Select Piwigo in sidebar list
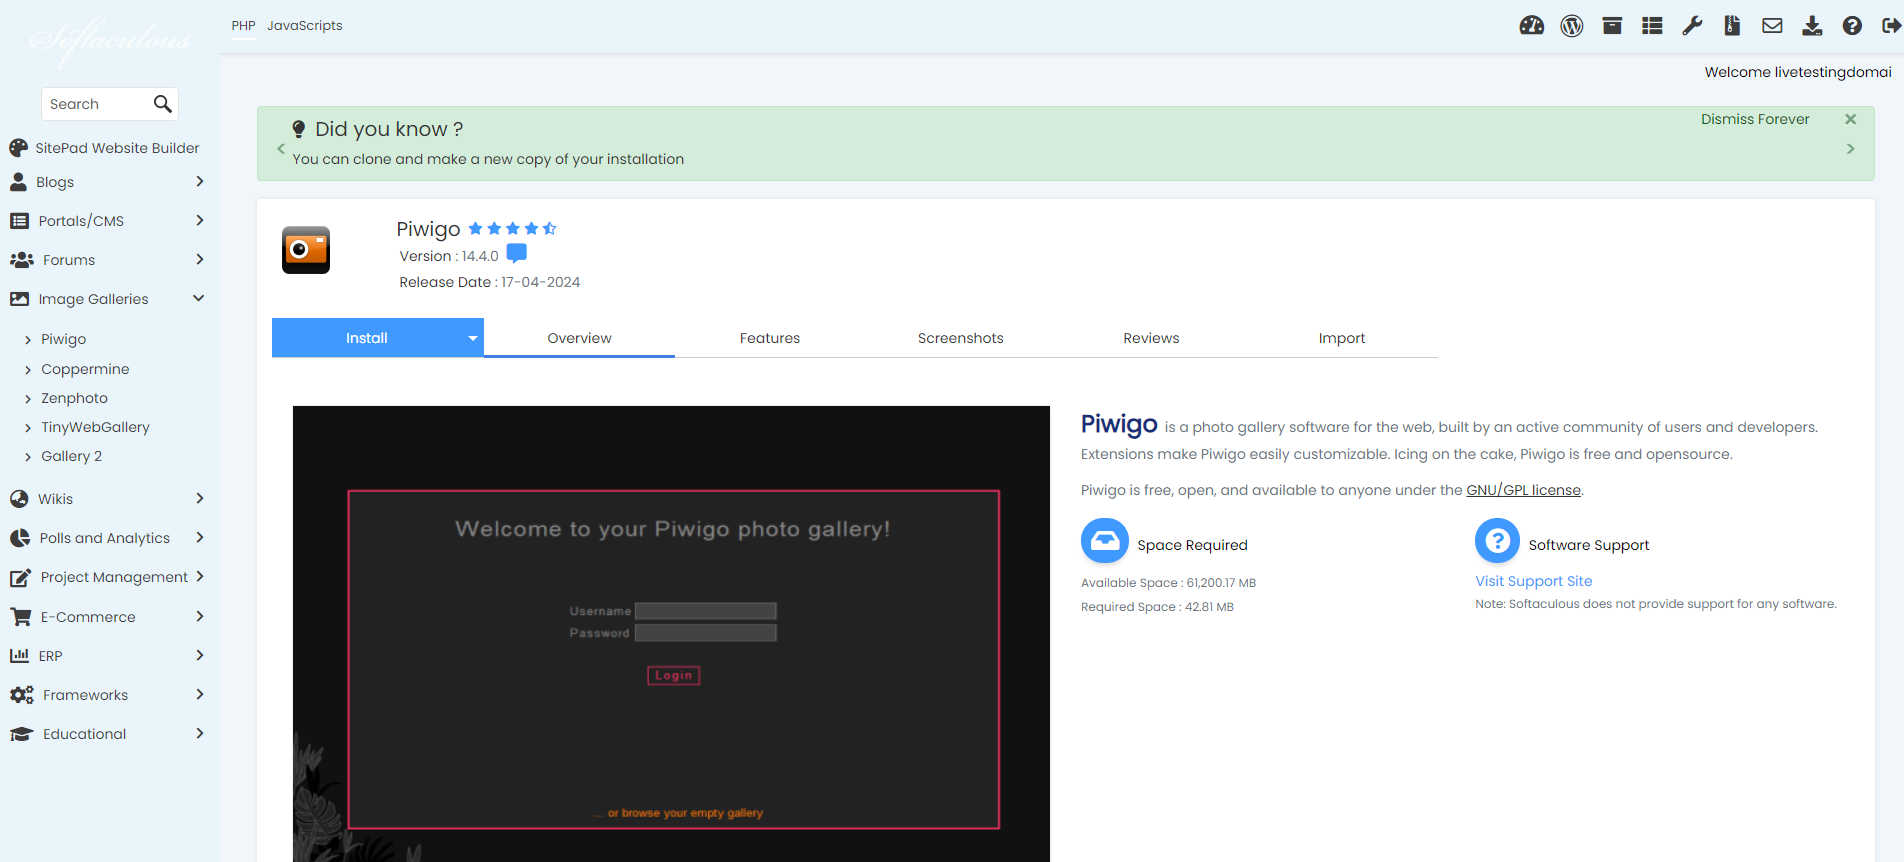This screenshot has height=862, width=1904. click(63, 339)
